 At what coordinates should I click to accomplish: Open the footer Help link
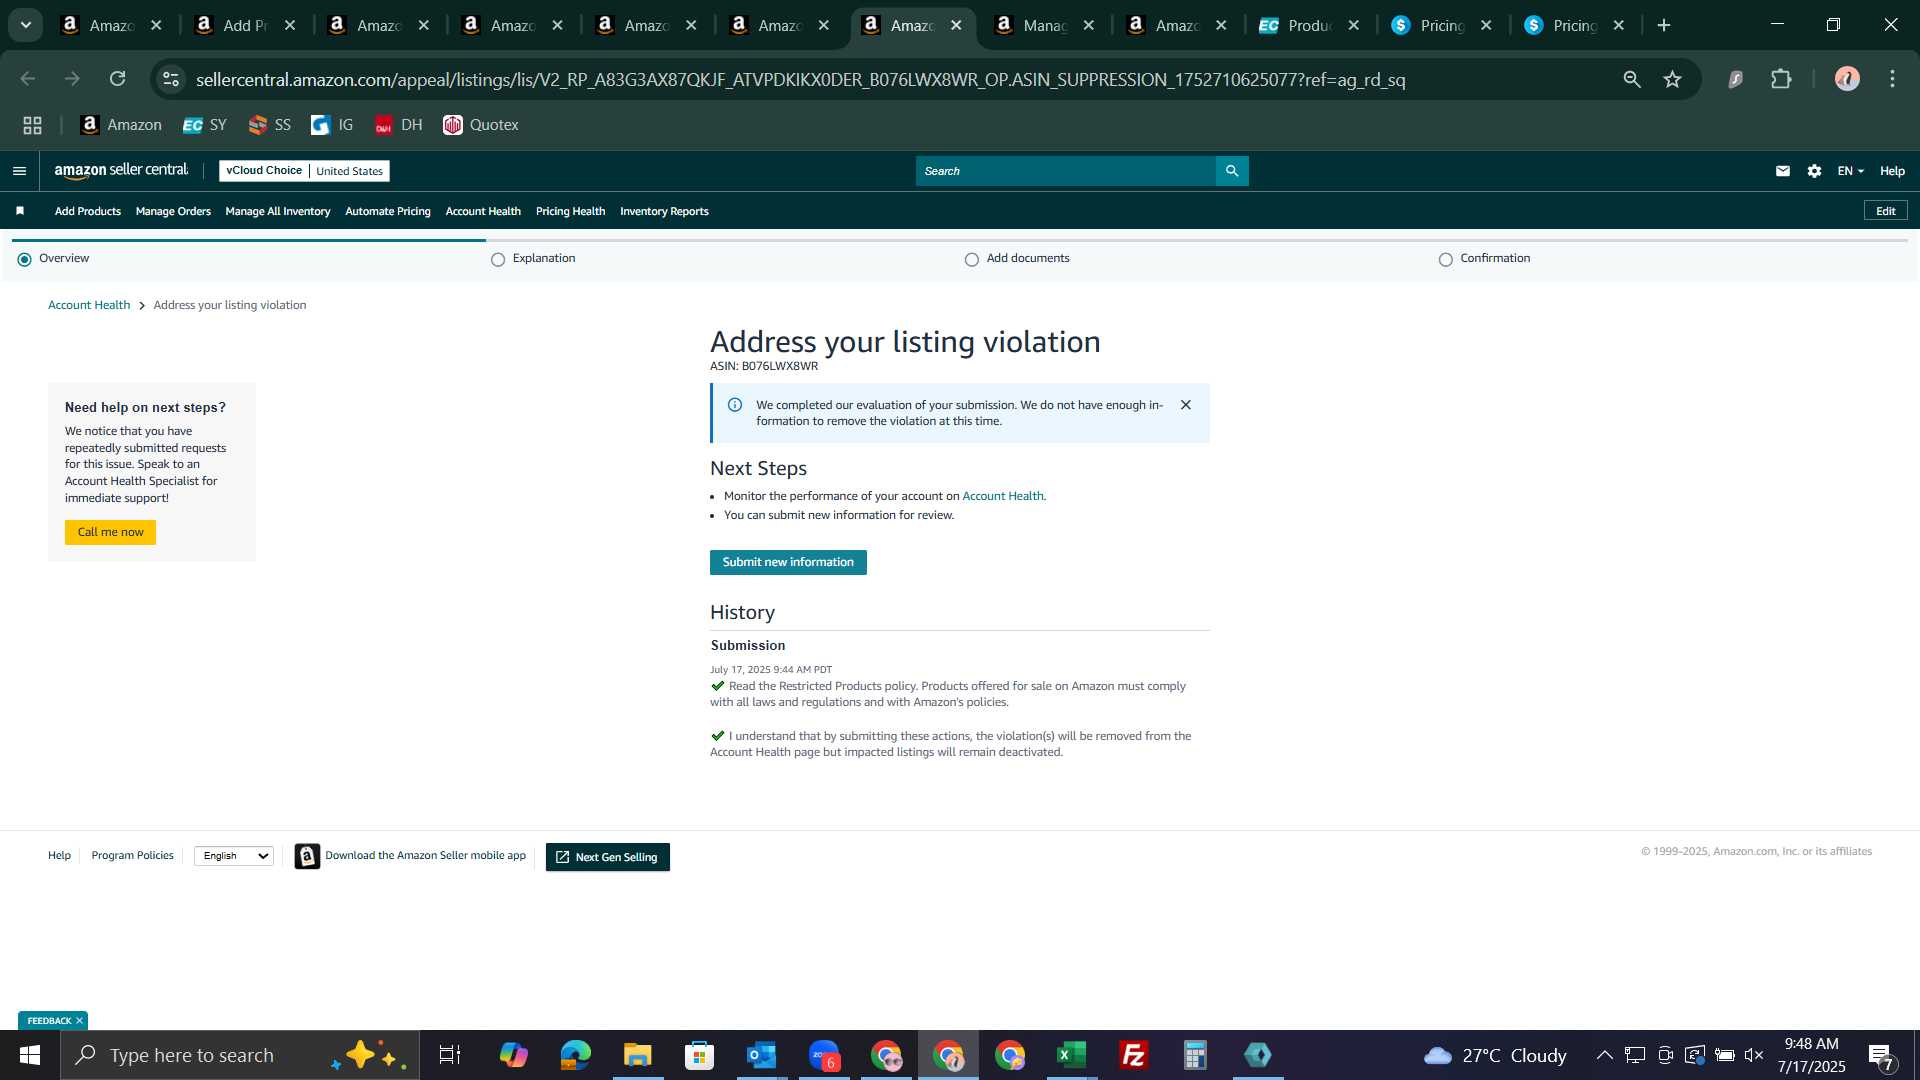59,855
